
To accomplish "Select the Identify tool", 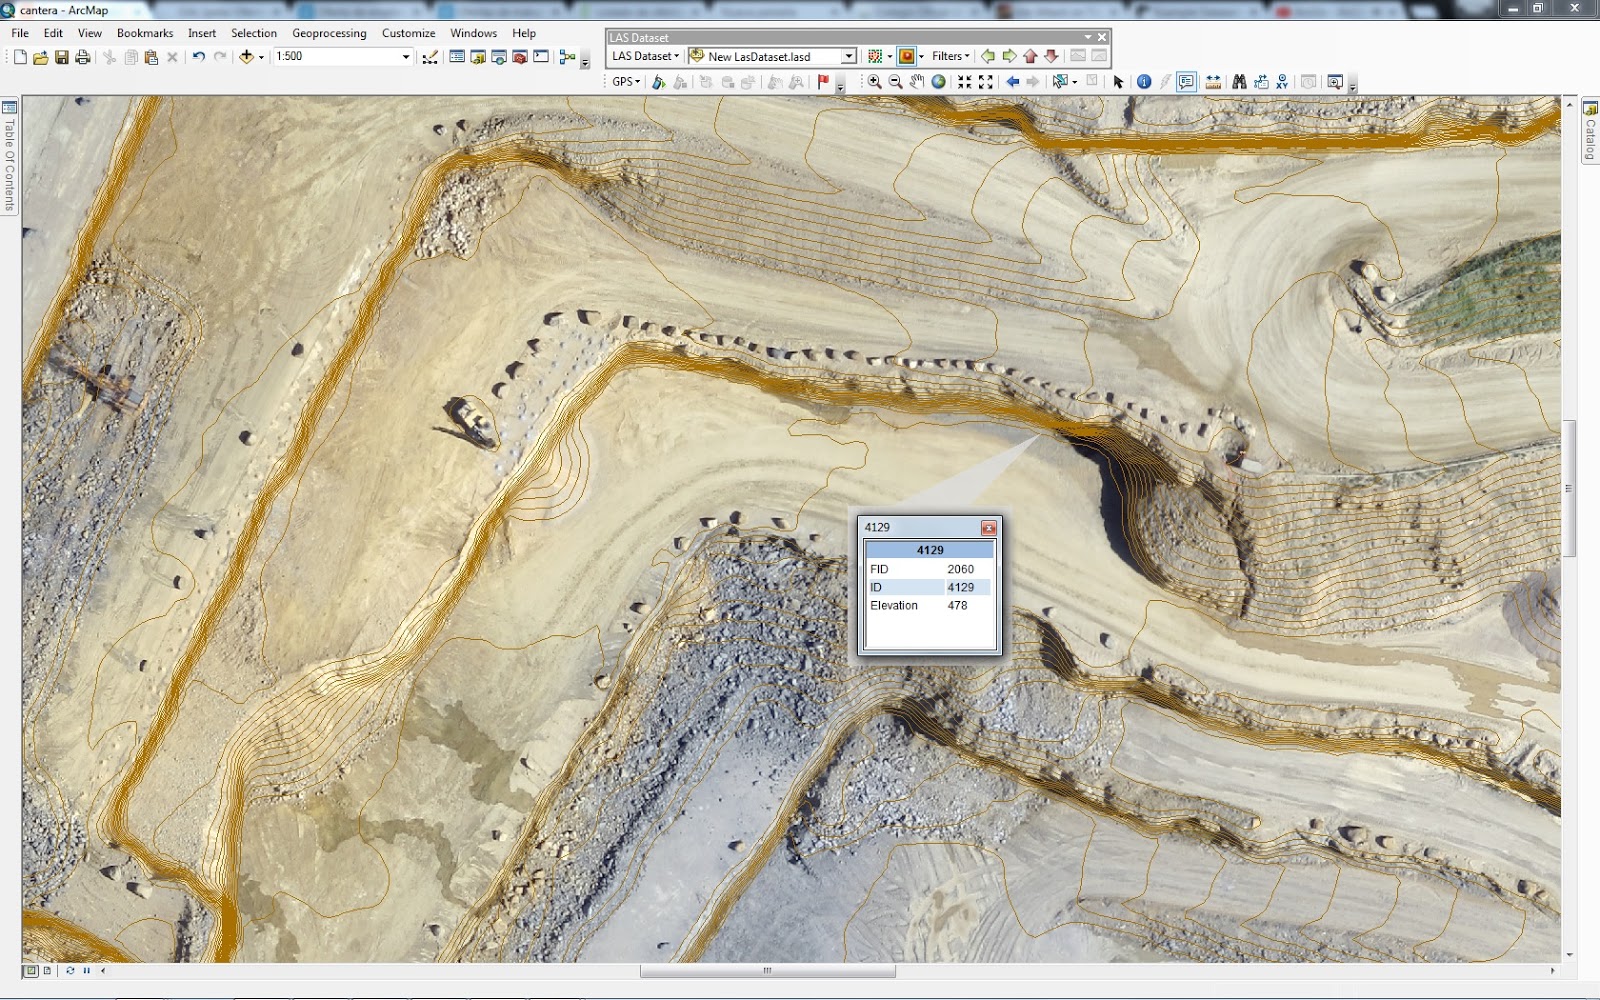I will point(1144,82).
